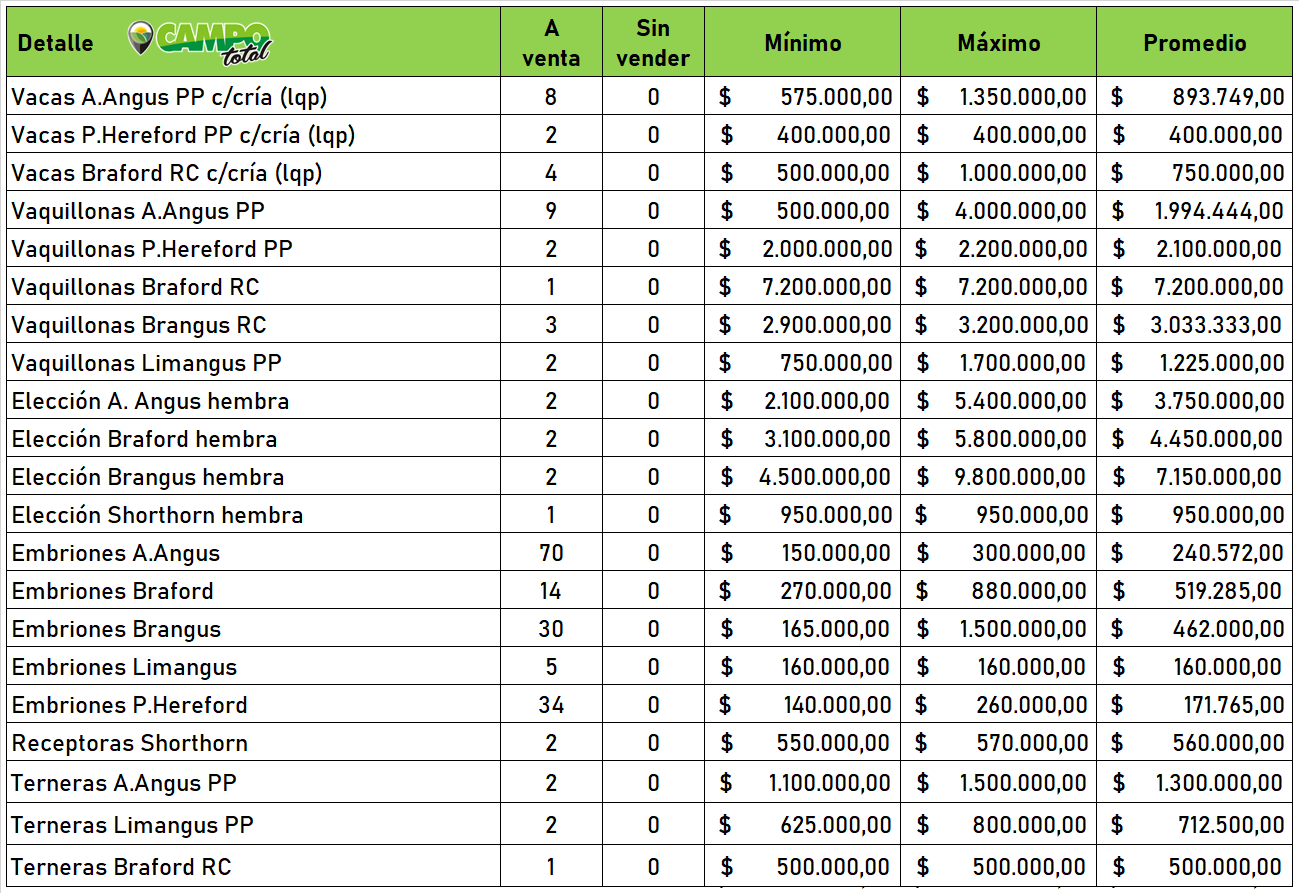
Task: Click the Receptoras Shorthorn row label
Action: click(x=130, y=743)
